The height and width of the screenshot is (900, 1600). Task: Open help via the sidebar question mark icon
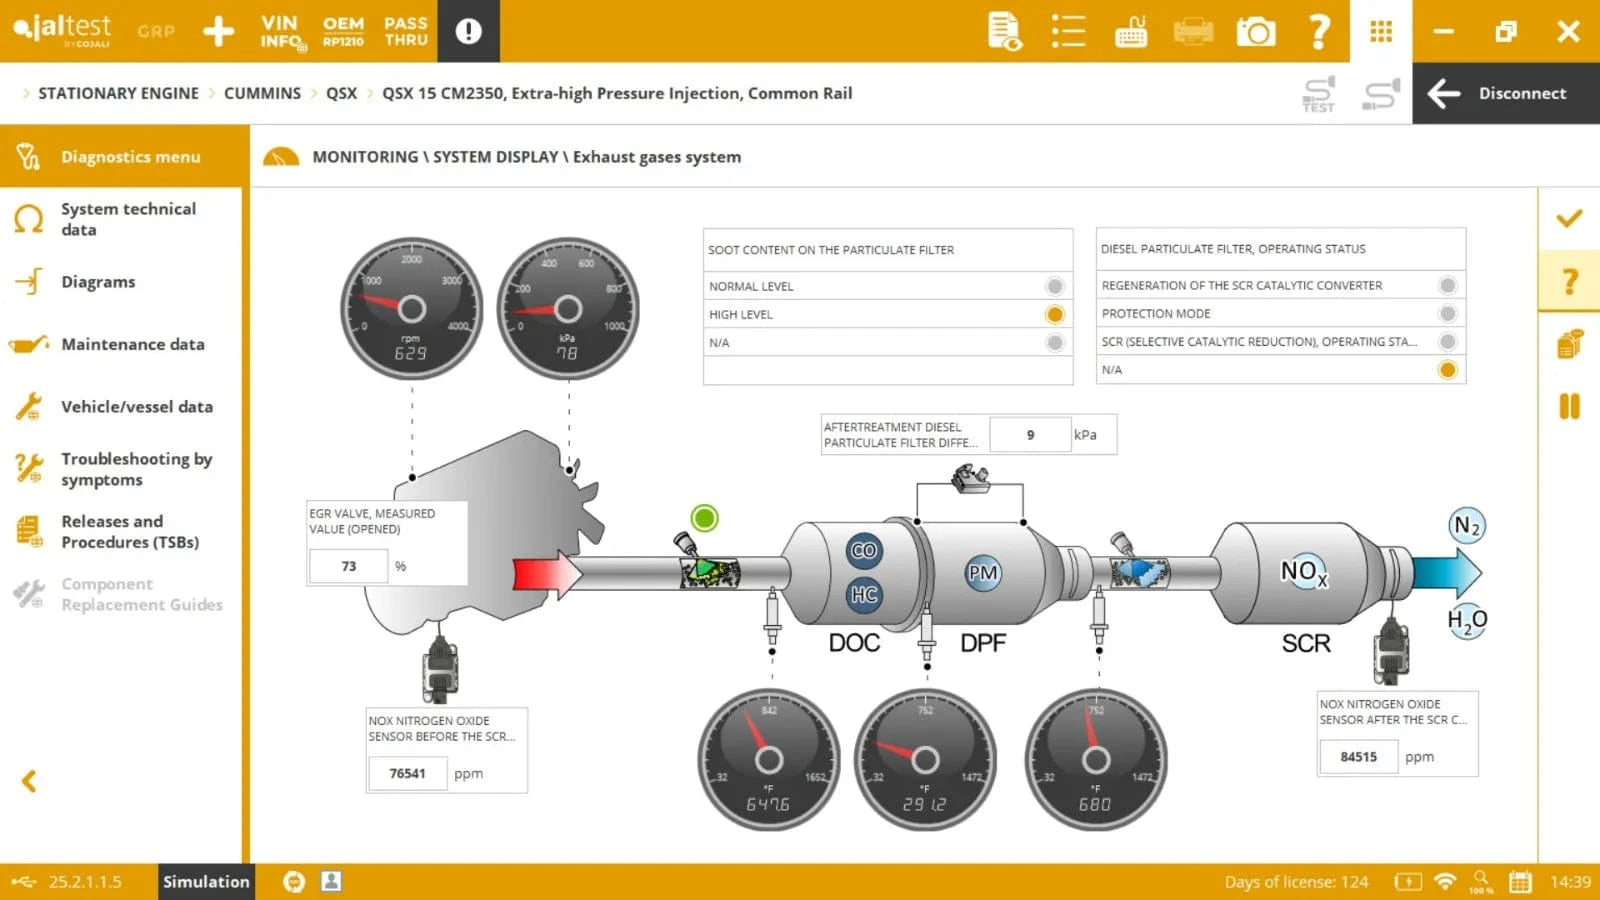pyautogui.click(x=1569, y=281)
